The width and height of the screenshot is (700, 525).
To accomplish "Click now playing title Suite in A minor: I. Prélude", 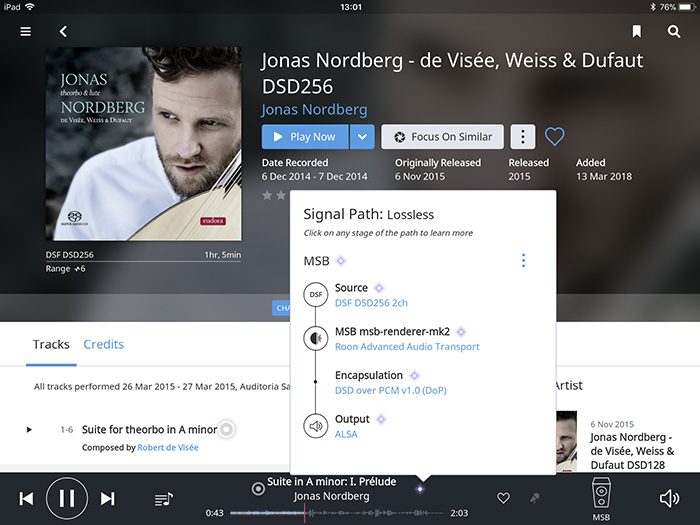I will click(x=332, y=482).
